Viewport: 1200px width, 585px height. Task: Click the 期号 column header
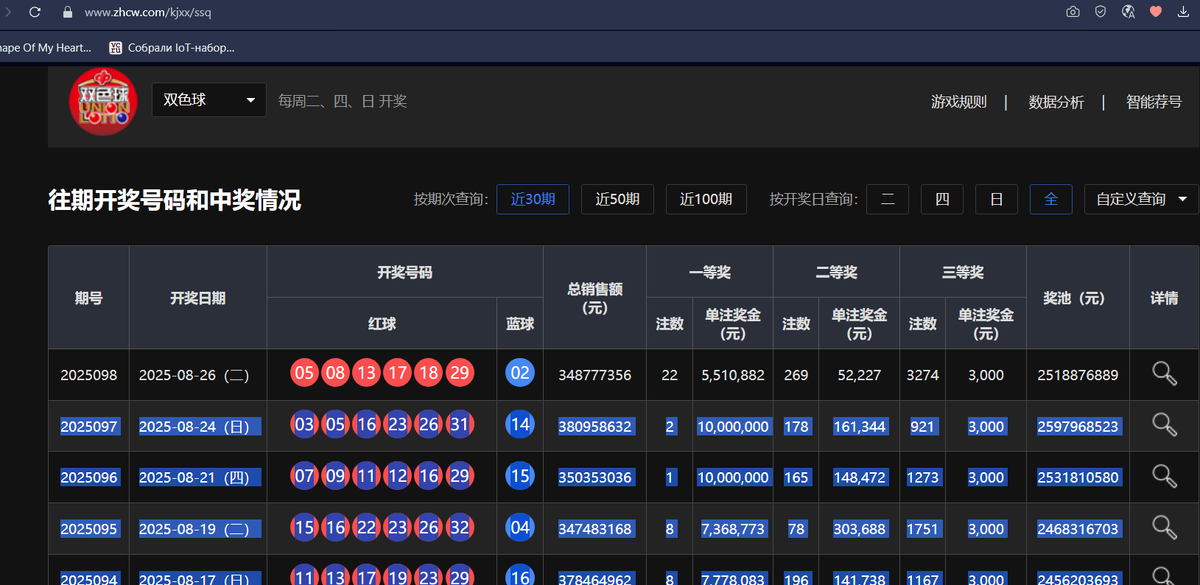[x=89, y=298]
